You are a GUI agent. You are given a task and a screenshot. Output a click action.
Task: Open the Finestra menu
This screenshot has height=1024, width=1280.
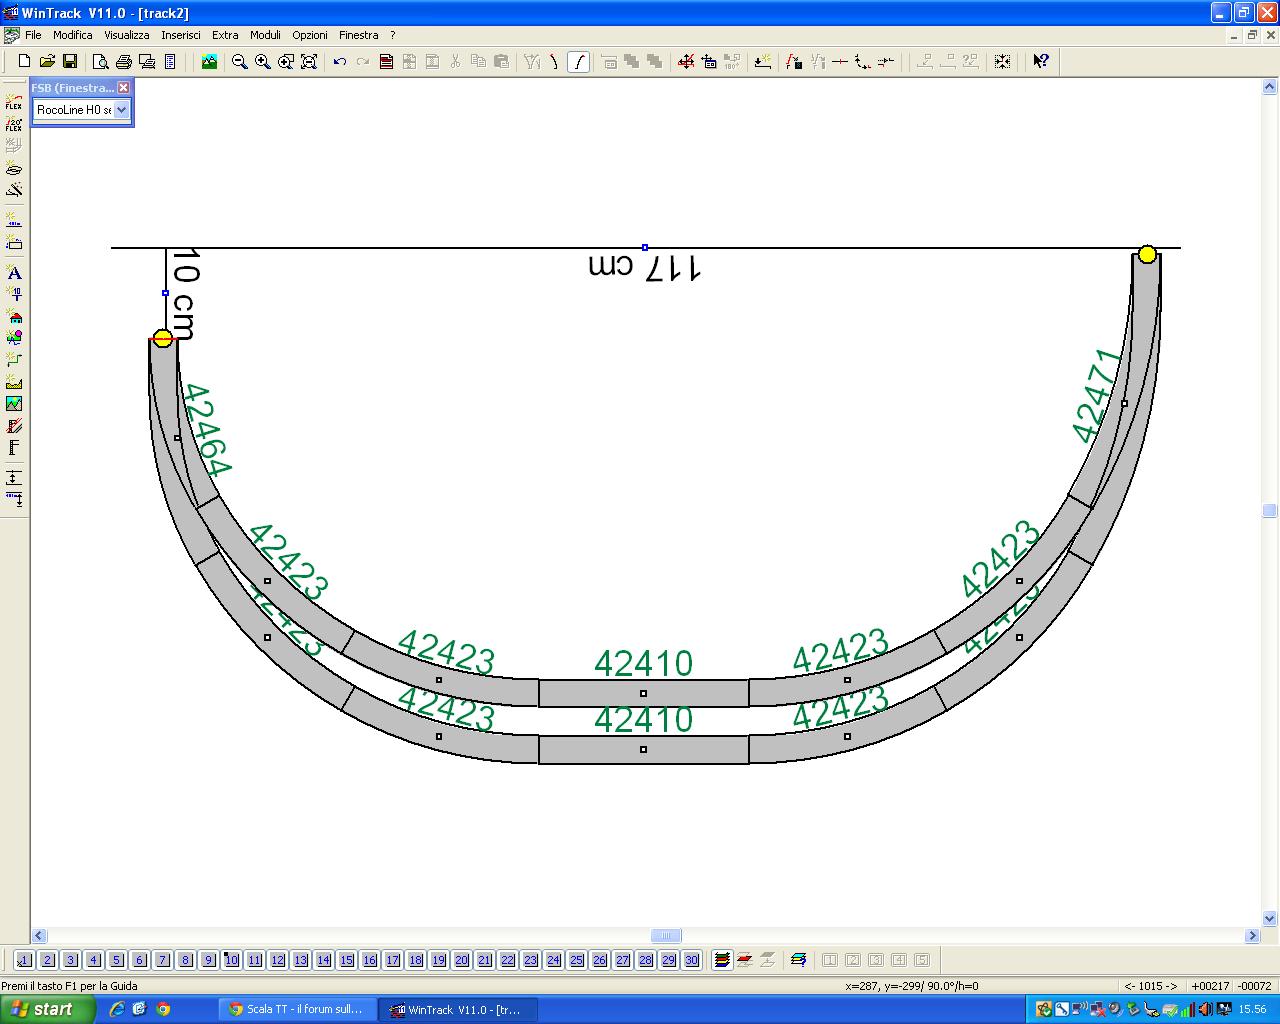click(359, 35)
